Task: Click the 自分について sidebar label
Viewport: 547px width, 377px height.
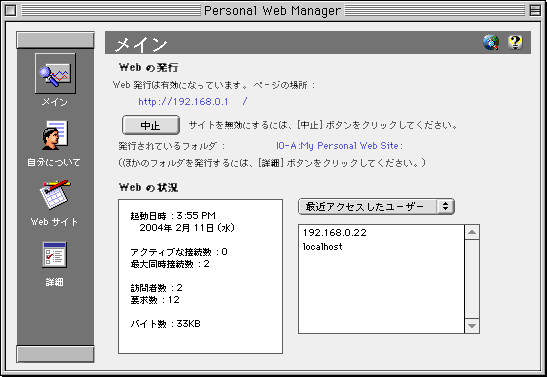Action: click(54, 162)
